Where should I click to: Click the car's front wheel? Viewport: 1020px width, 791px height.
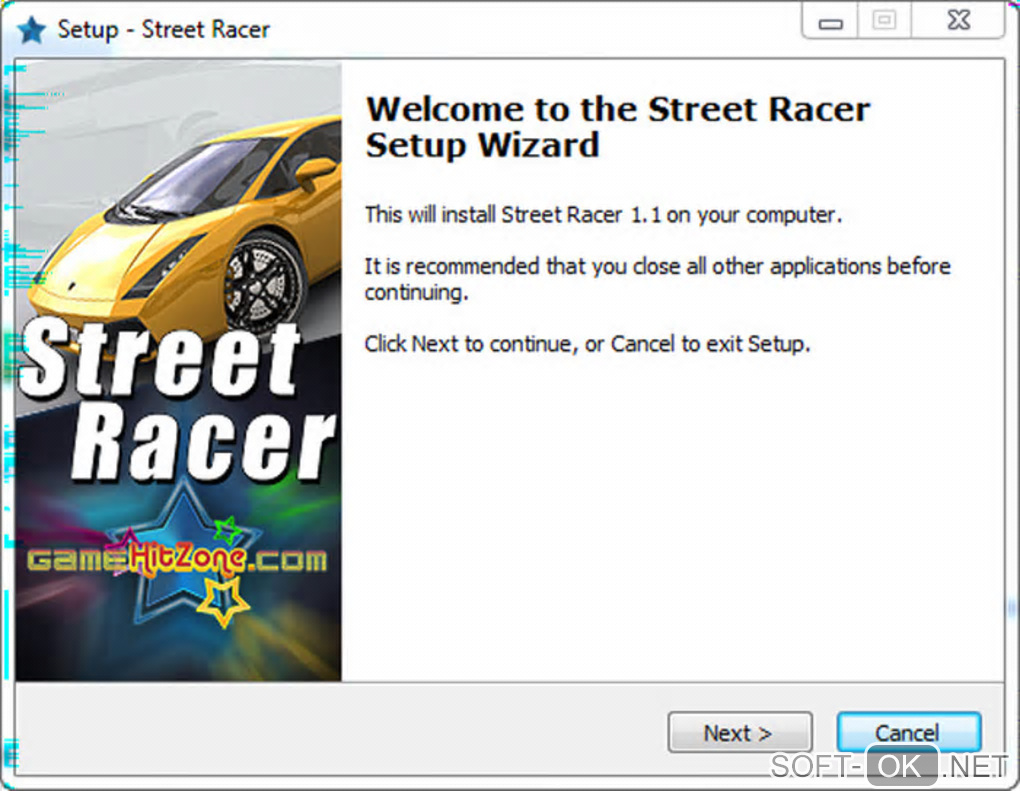pos(263,284)
